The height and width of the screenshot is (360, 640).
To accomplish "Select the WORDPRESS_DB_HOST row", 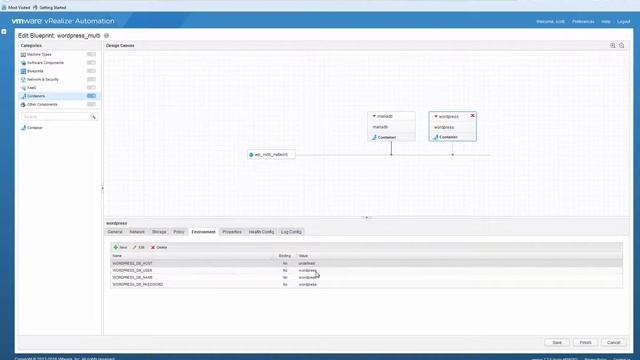I will (x=367, y=263).
